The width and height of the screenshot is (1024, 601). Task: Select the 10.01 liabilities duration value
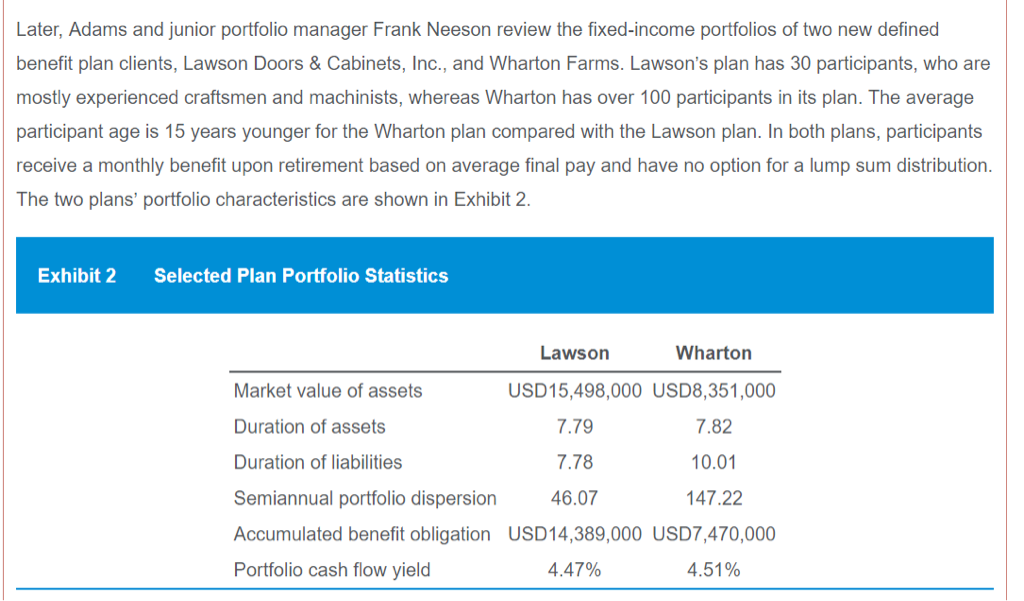point(713,462)
